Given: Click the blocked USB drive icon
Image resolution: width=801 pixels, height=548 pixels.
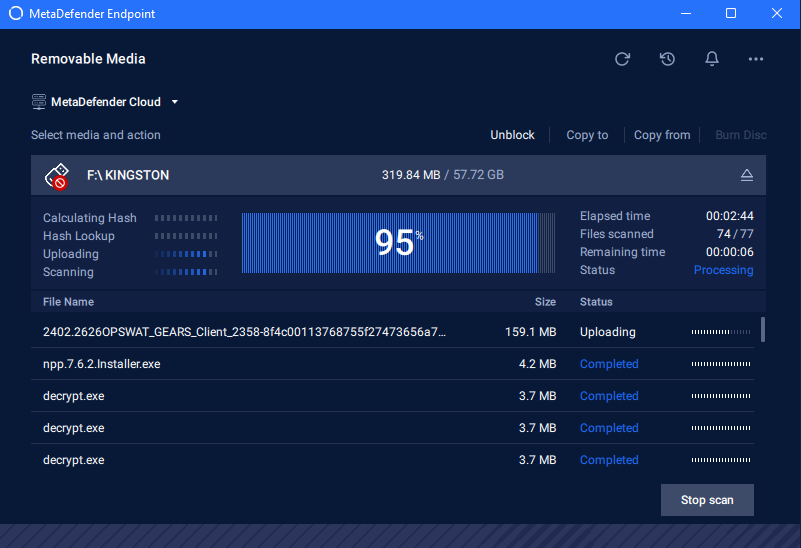Looking at the screenshot, I should pos(57,176).
